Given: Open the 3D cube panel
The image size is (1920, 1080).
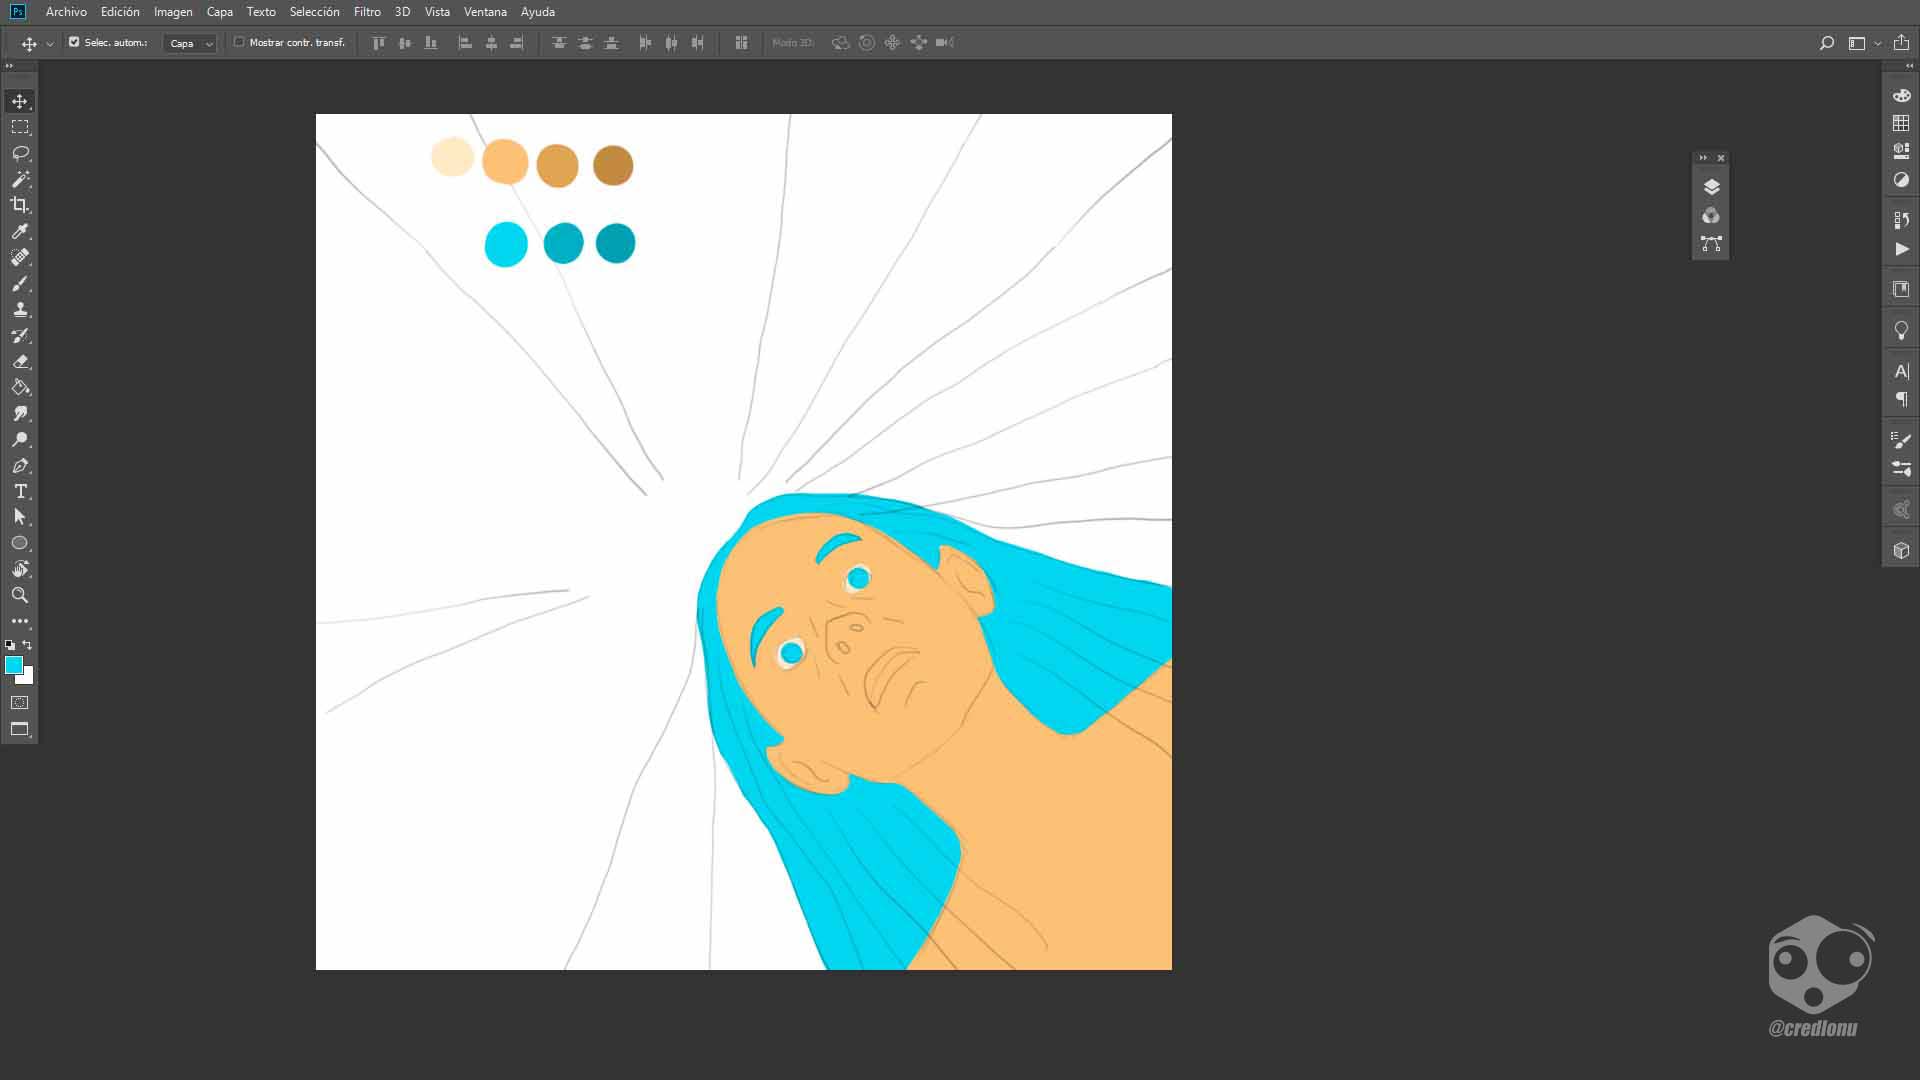Looking at the screenshot, I should click(1901, 550).
